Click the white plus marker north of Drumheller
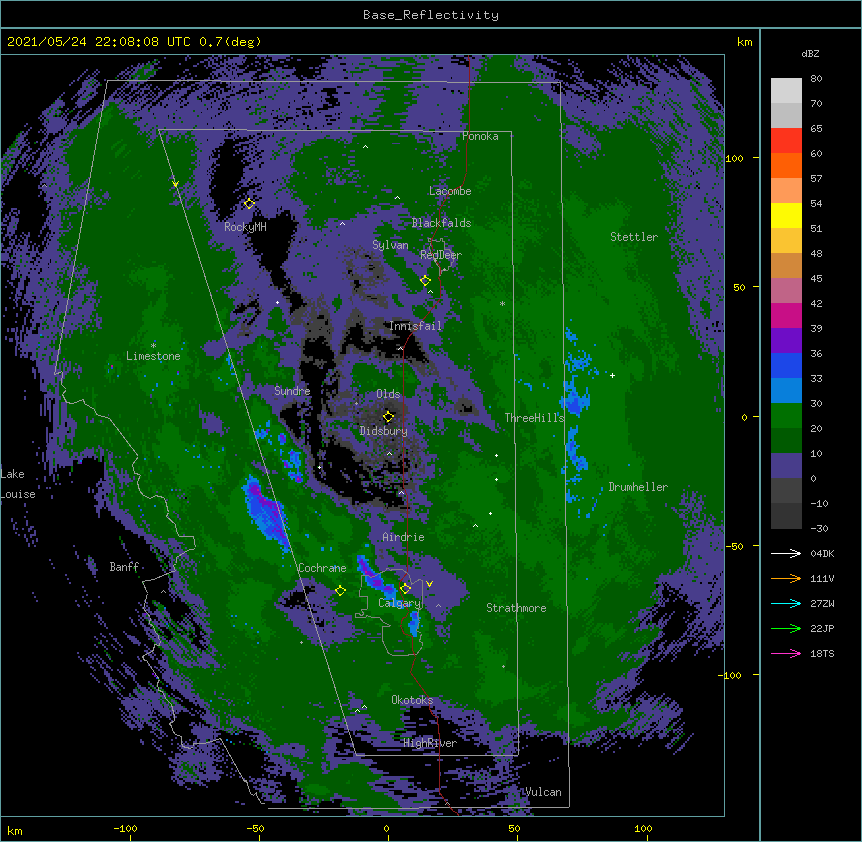The height and width of the screenshot is (842, 862). point(612,375)
